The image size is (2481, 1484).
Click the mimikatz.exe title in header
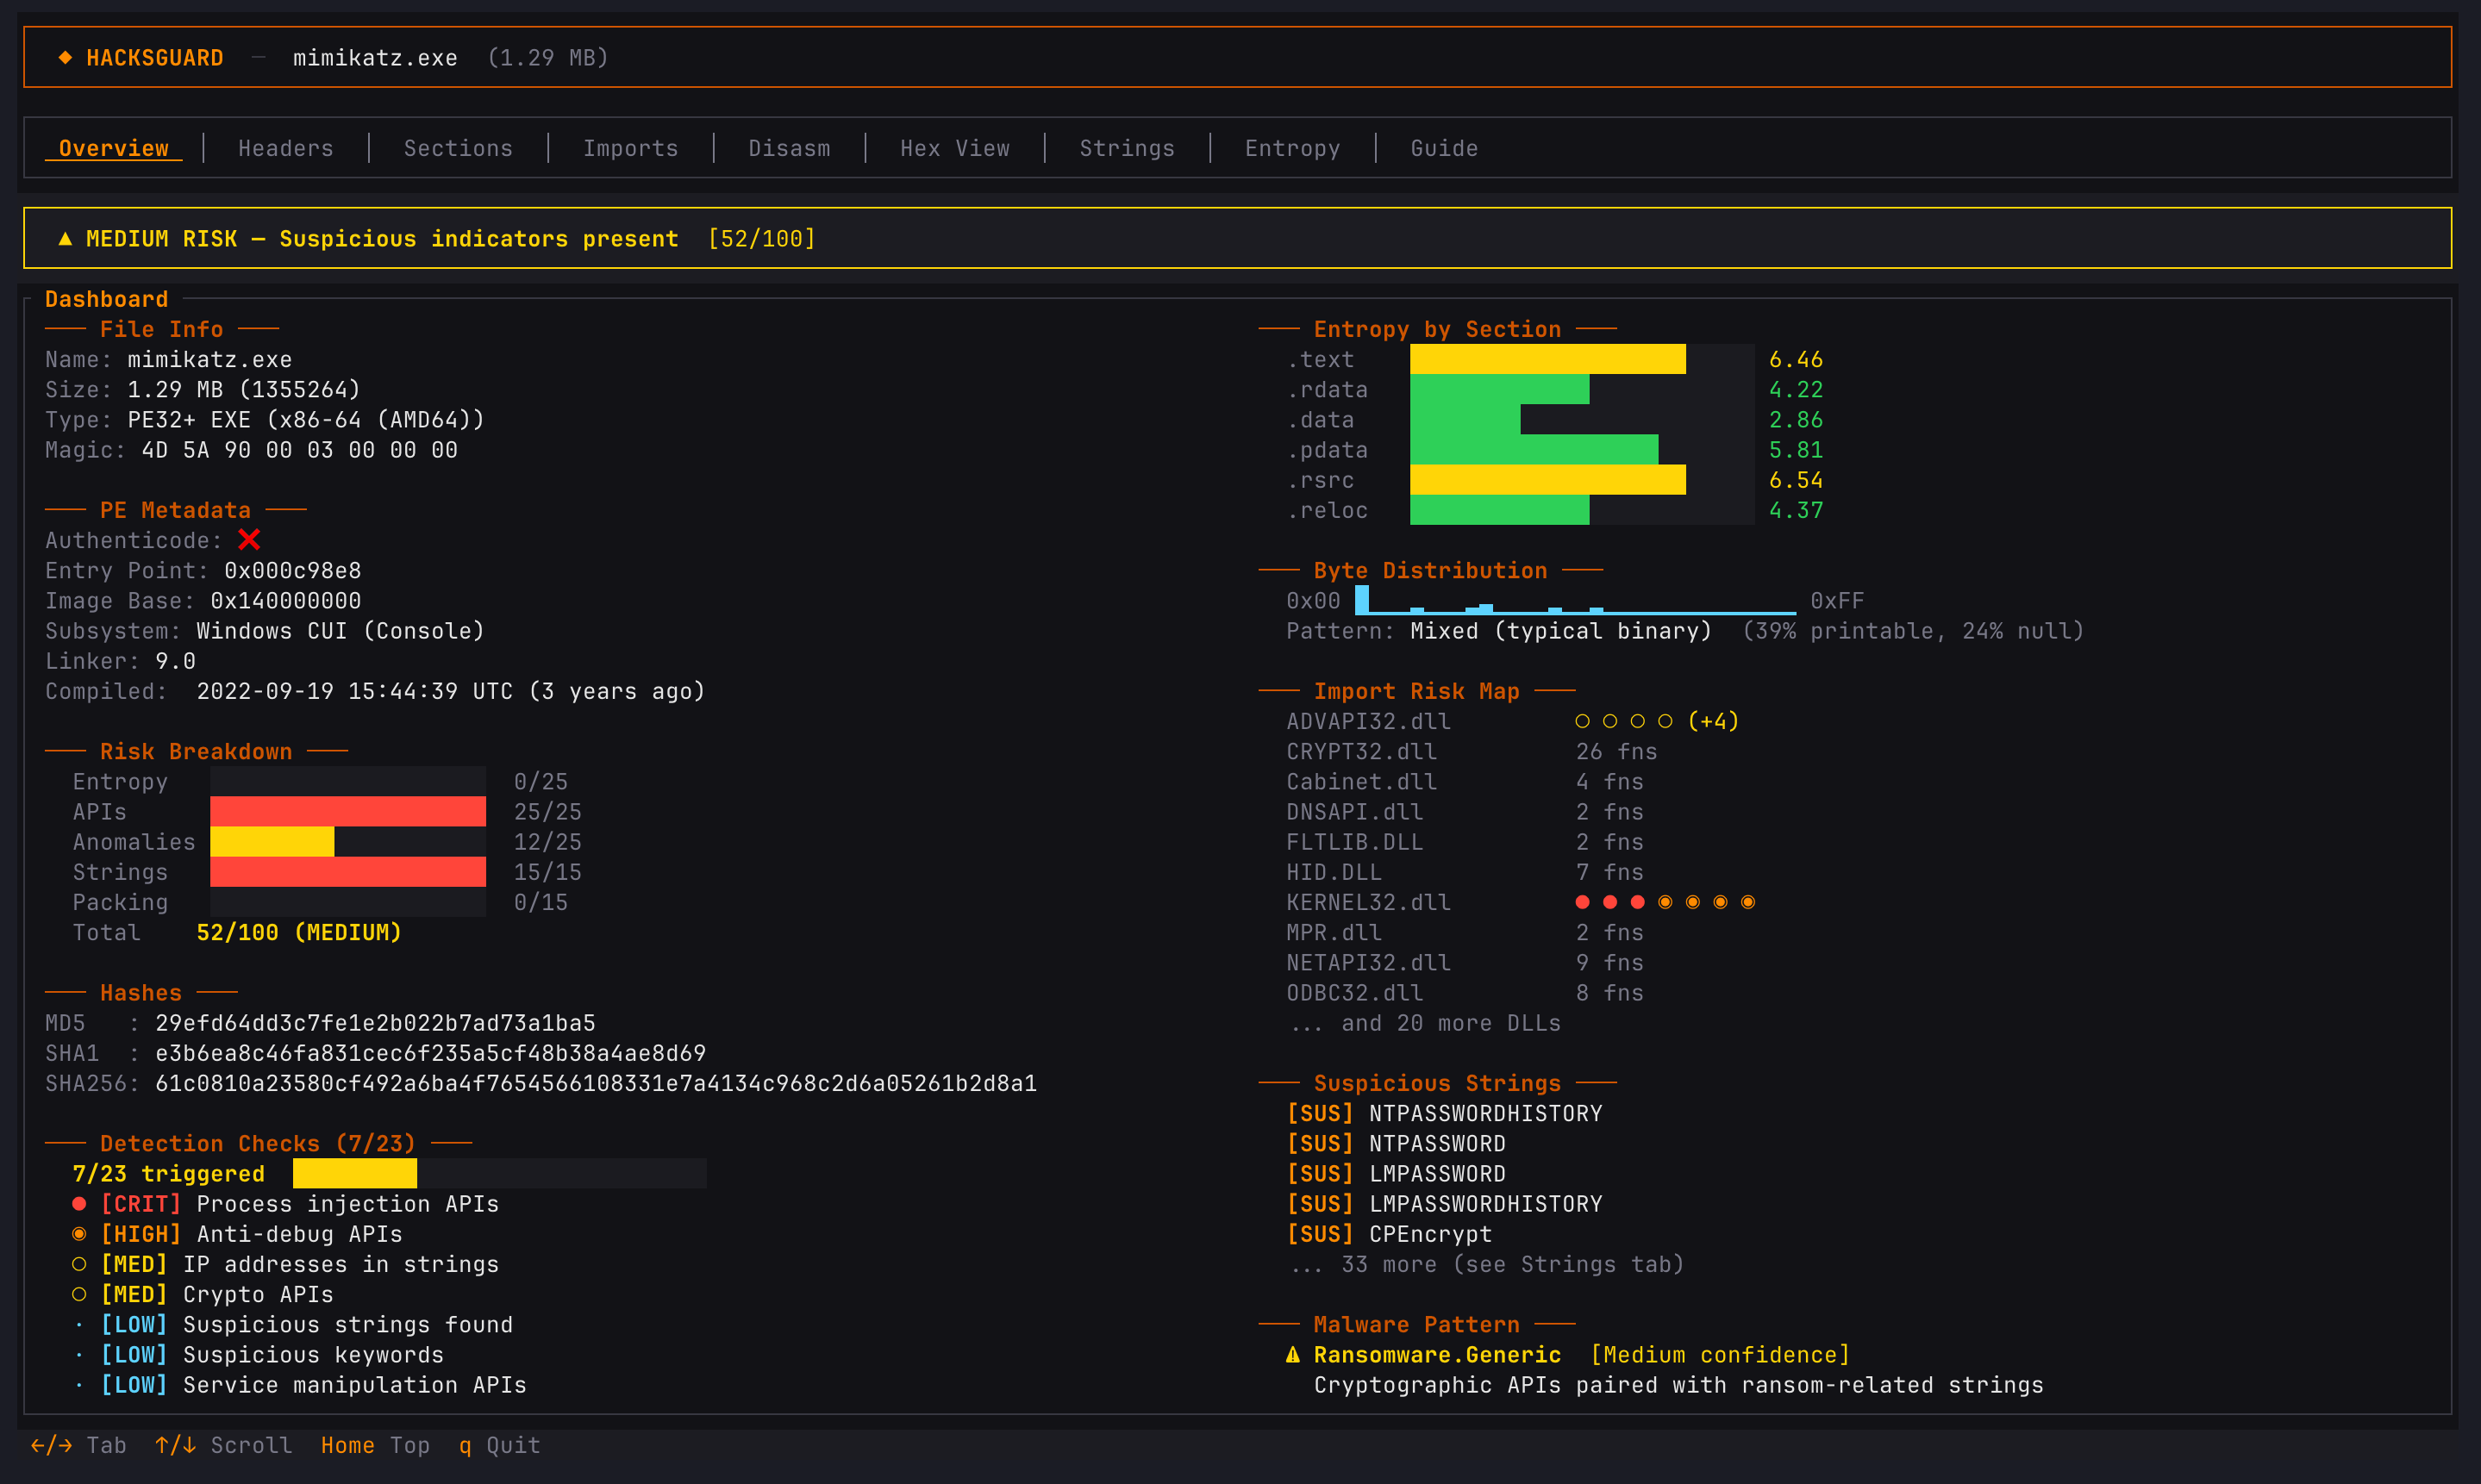tap(375, 57)
